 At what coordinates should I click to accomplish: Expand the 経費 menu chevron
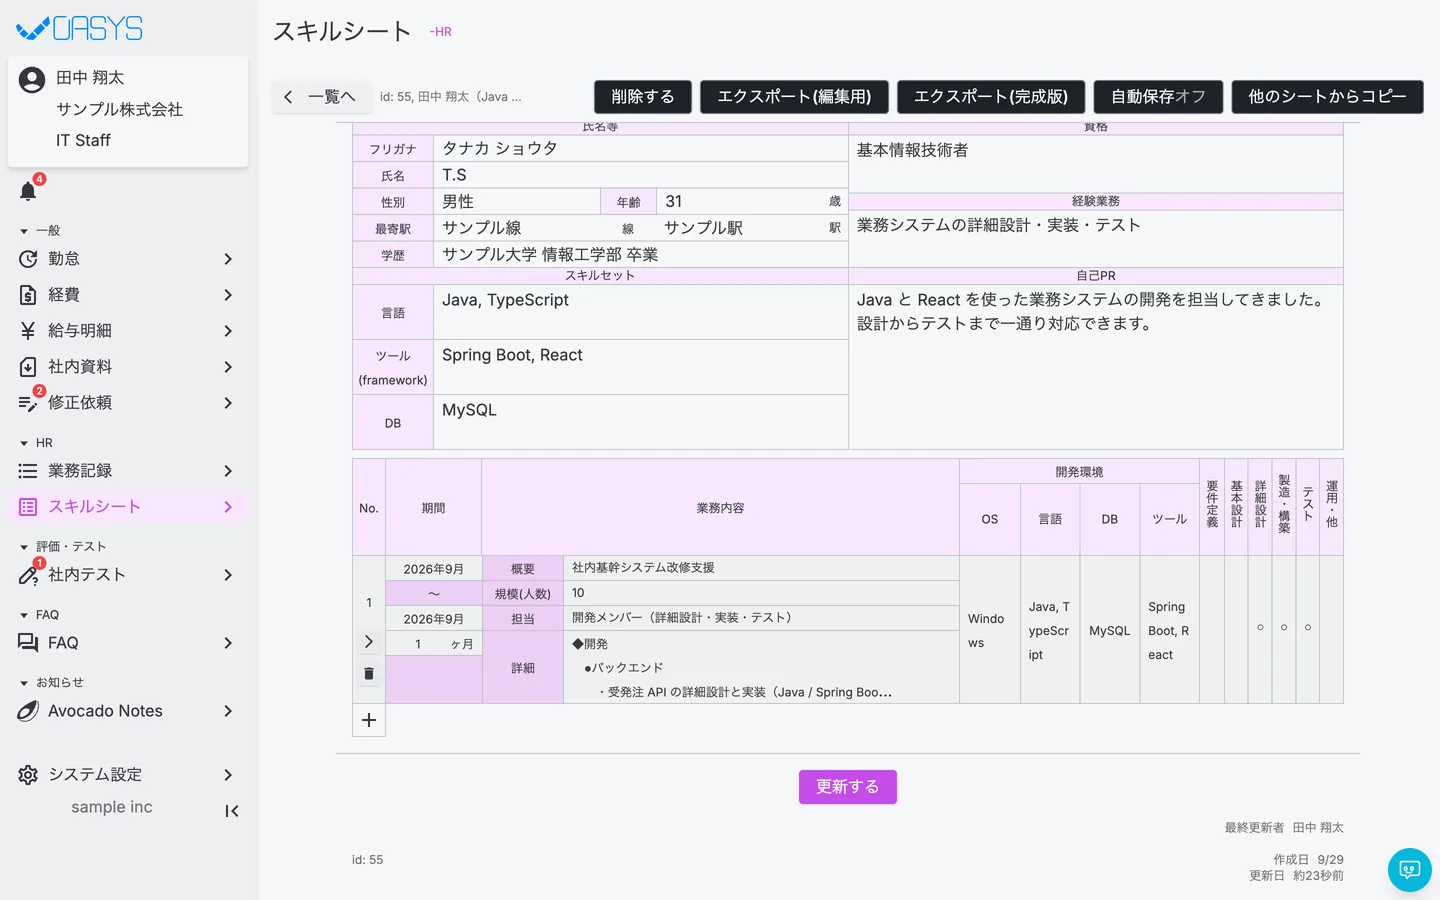228,295
